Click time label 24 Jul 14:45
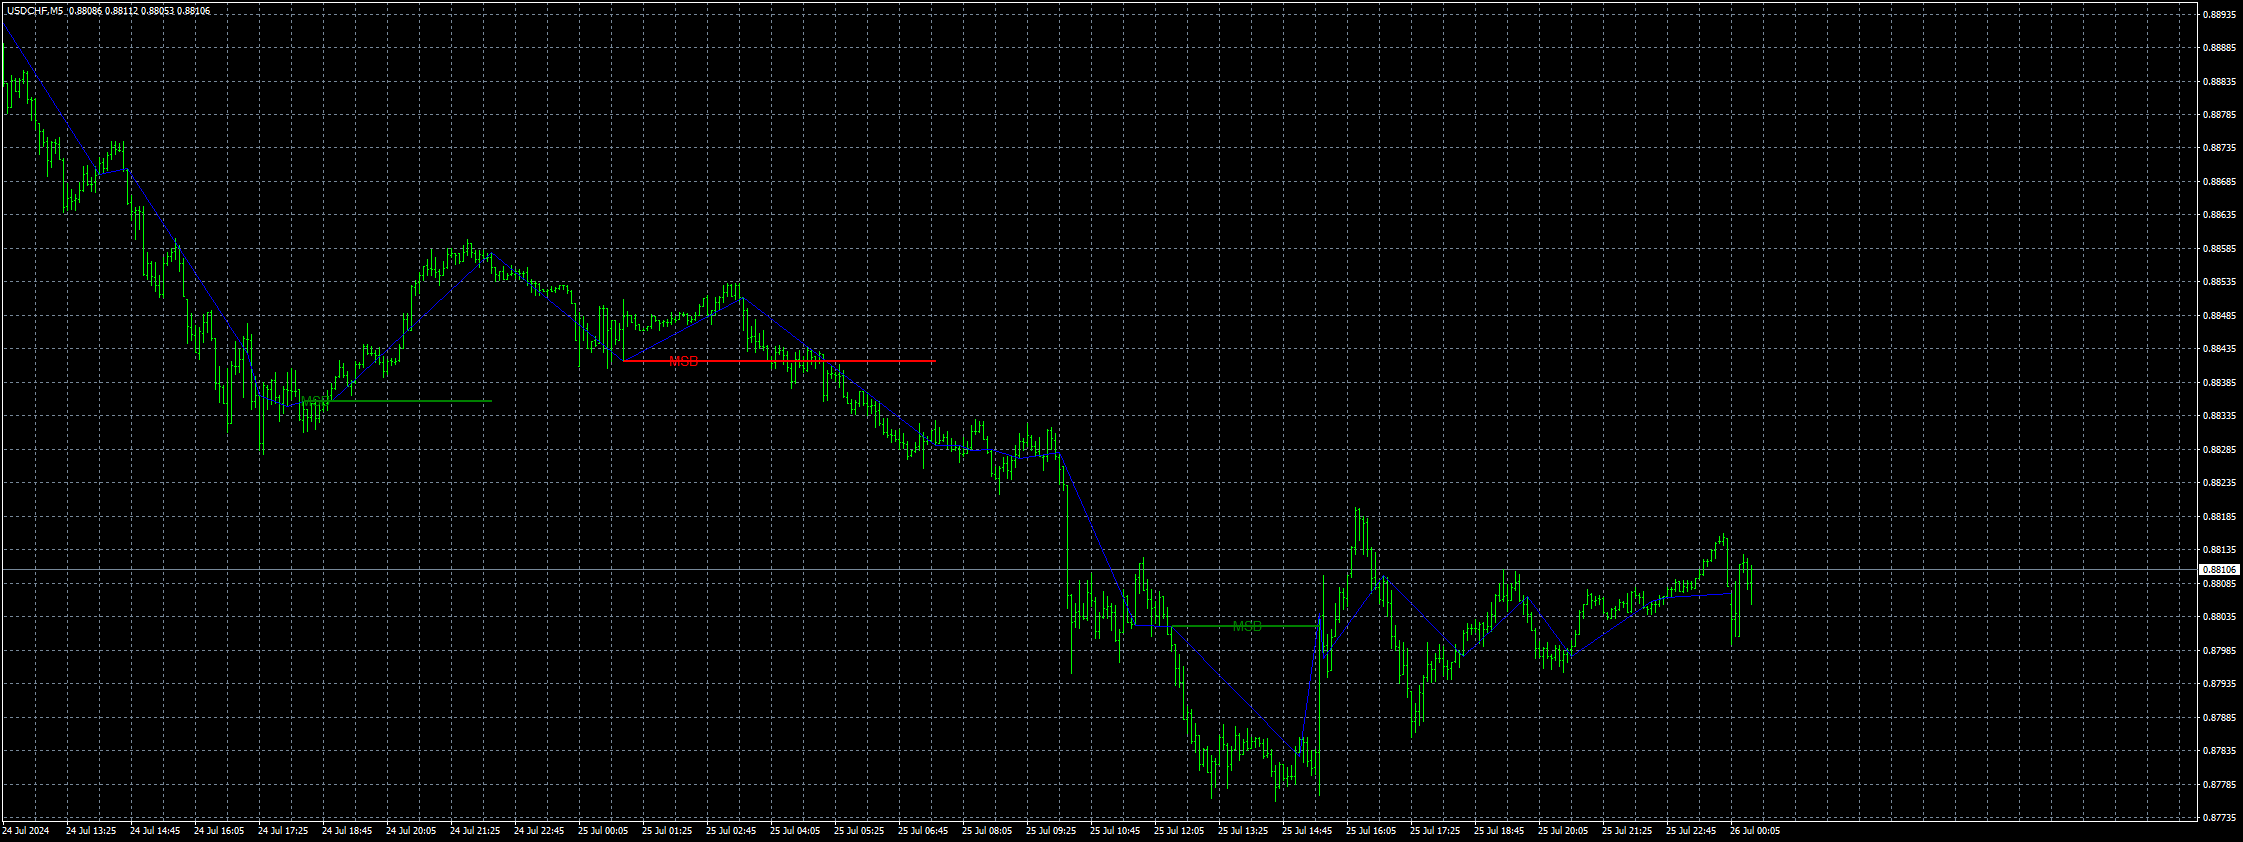Image resolution: width=2243 pixels, height=842 pixels. pos(155,831)
